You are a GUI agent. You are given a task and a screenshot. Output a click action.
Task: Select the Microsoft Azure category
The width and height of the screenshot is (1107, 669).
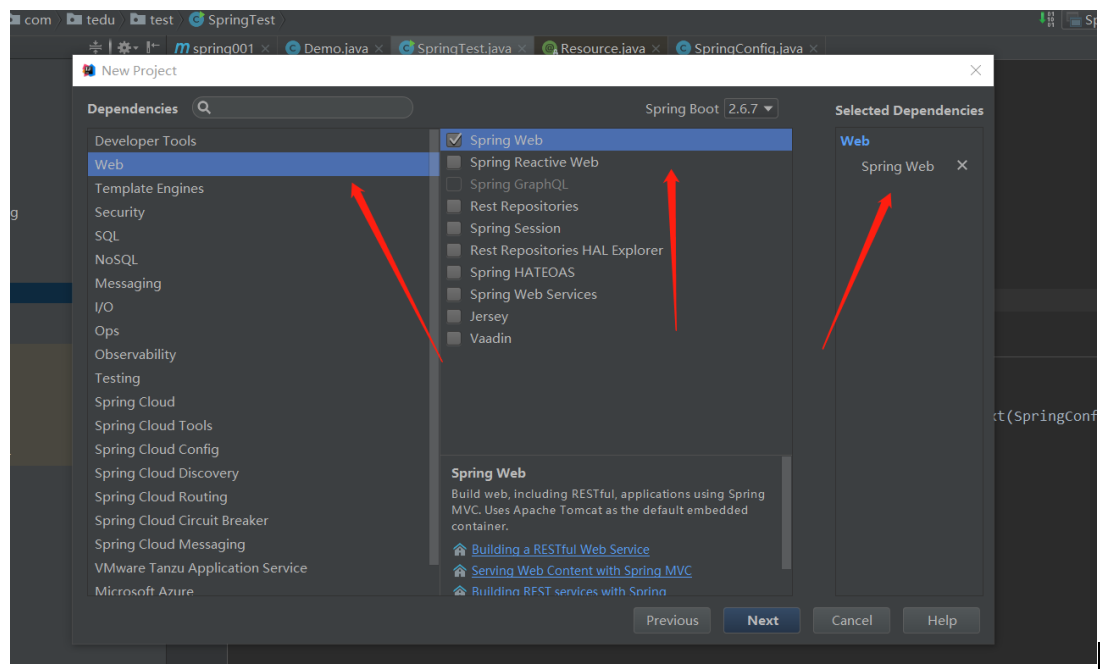coord(258,589)
